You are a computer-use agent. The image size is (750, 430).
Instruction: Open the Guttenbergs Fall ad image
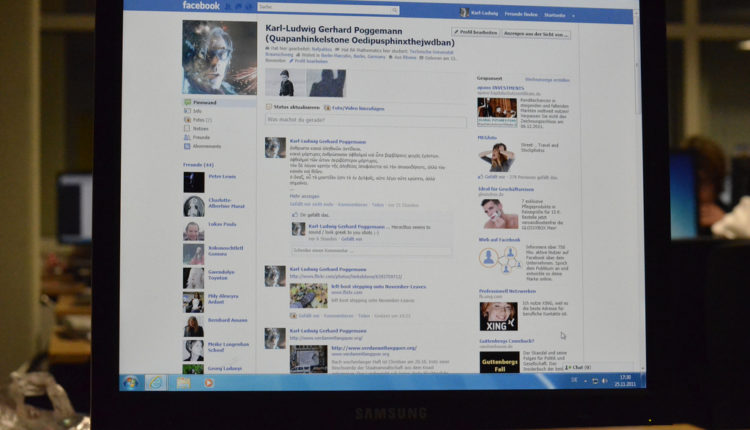(500, 363)
